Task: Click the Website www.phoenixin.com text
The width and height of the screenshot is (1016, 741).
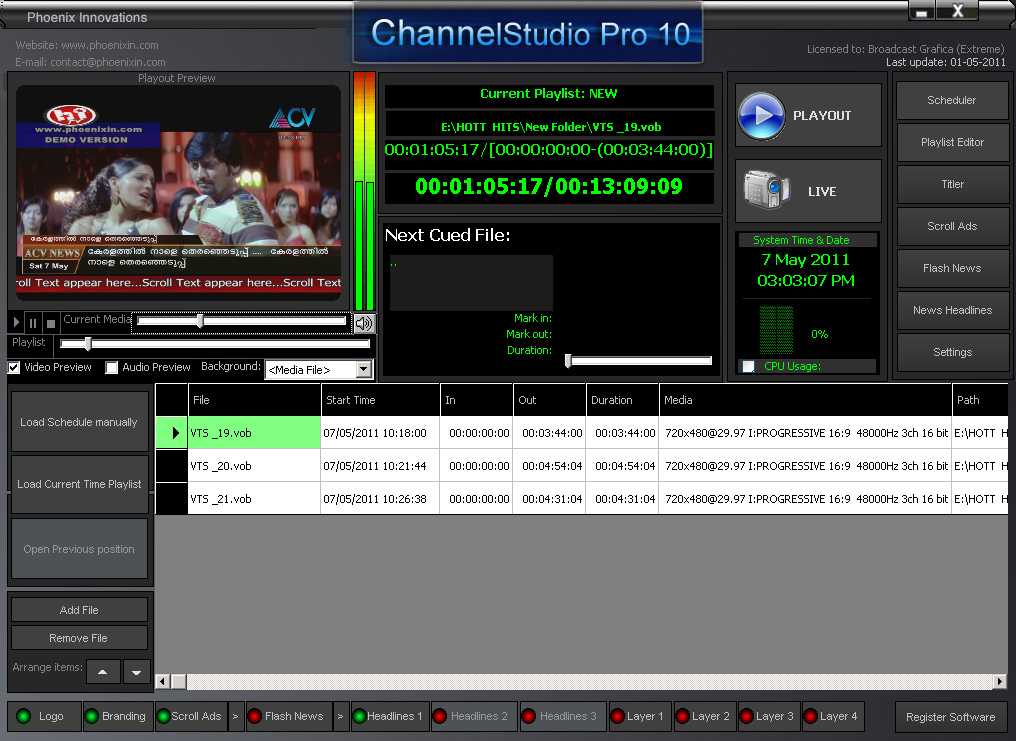Action: click(87, 45)
